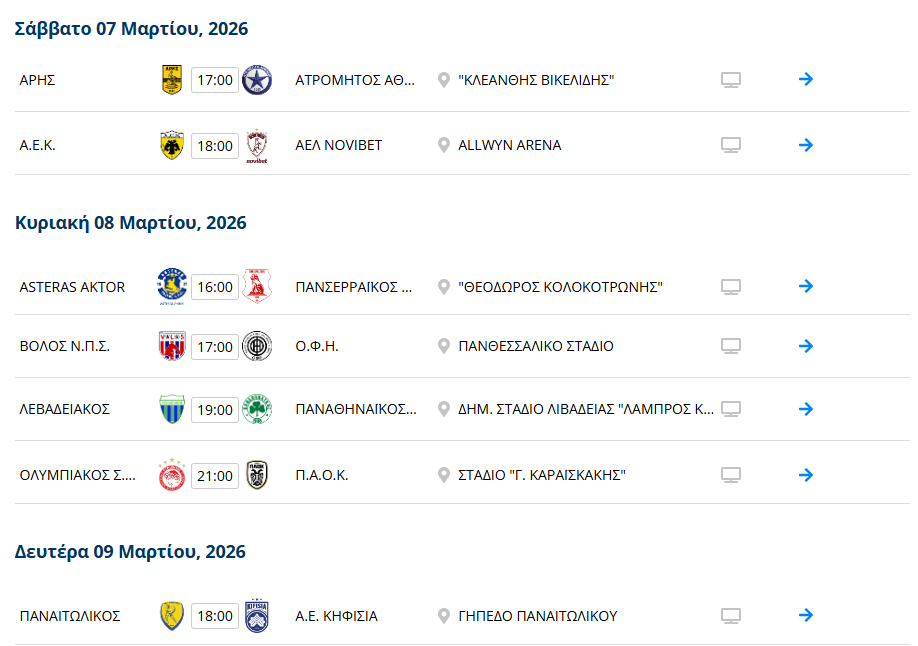Click location pin beside ΠΑΝΘΕΣΣΑΛΙΚΟ ΣΤΑΔΙΟ

coord(444,346)
